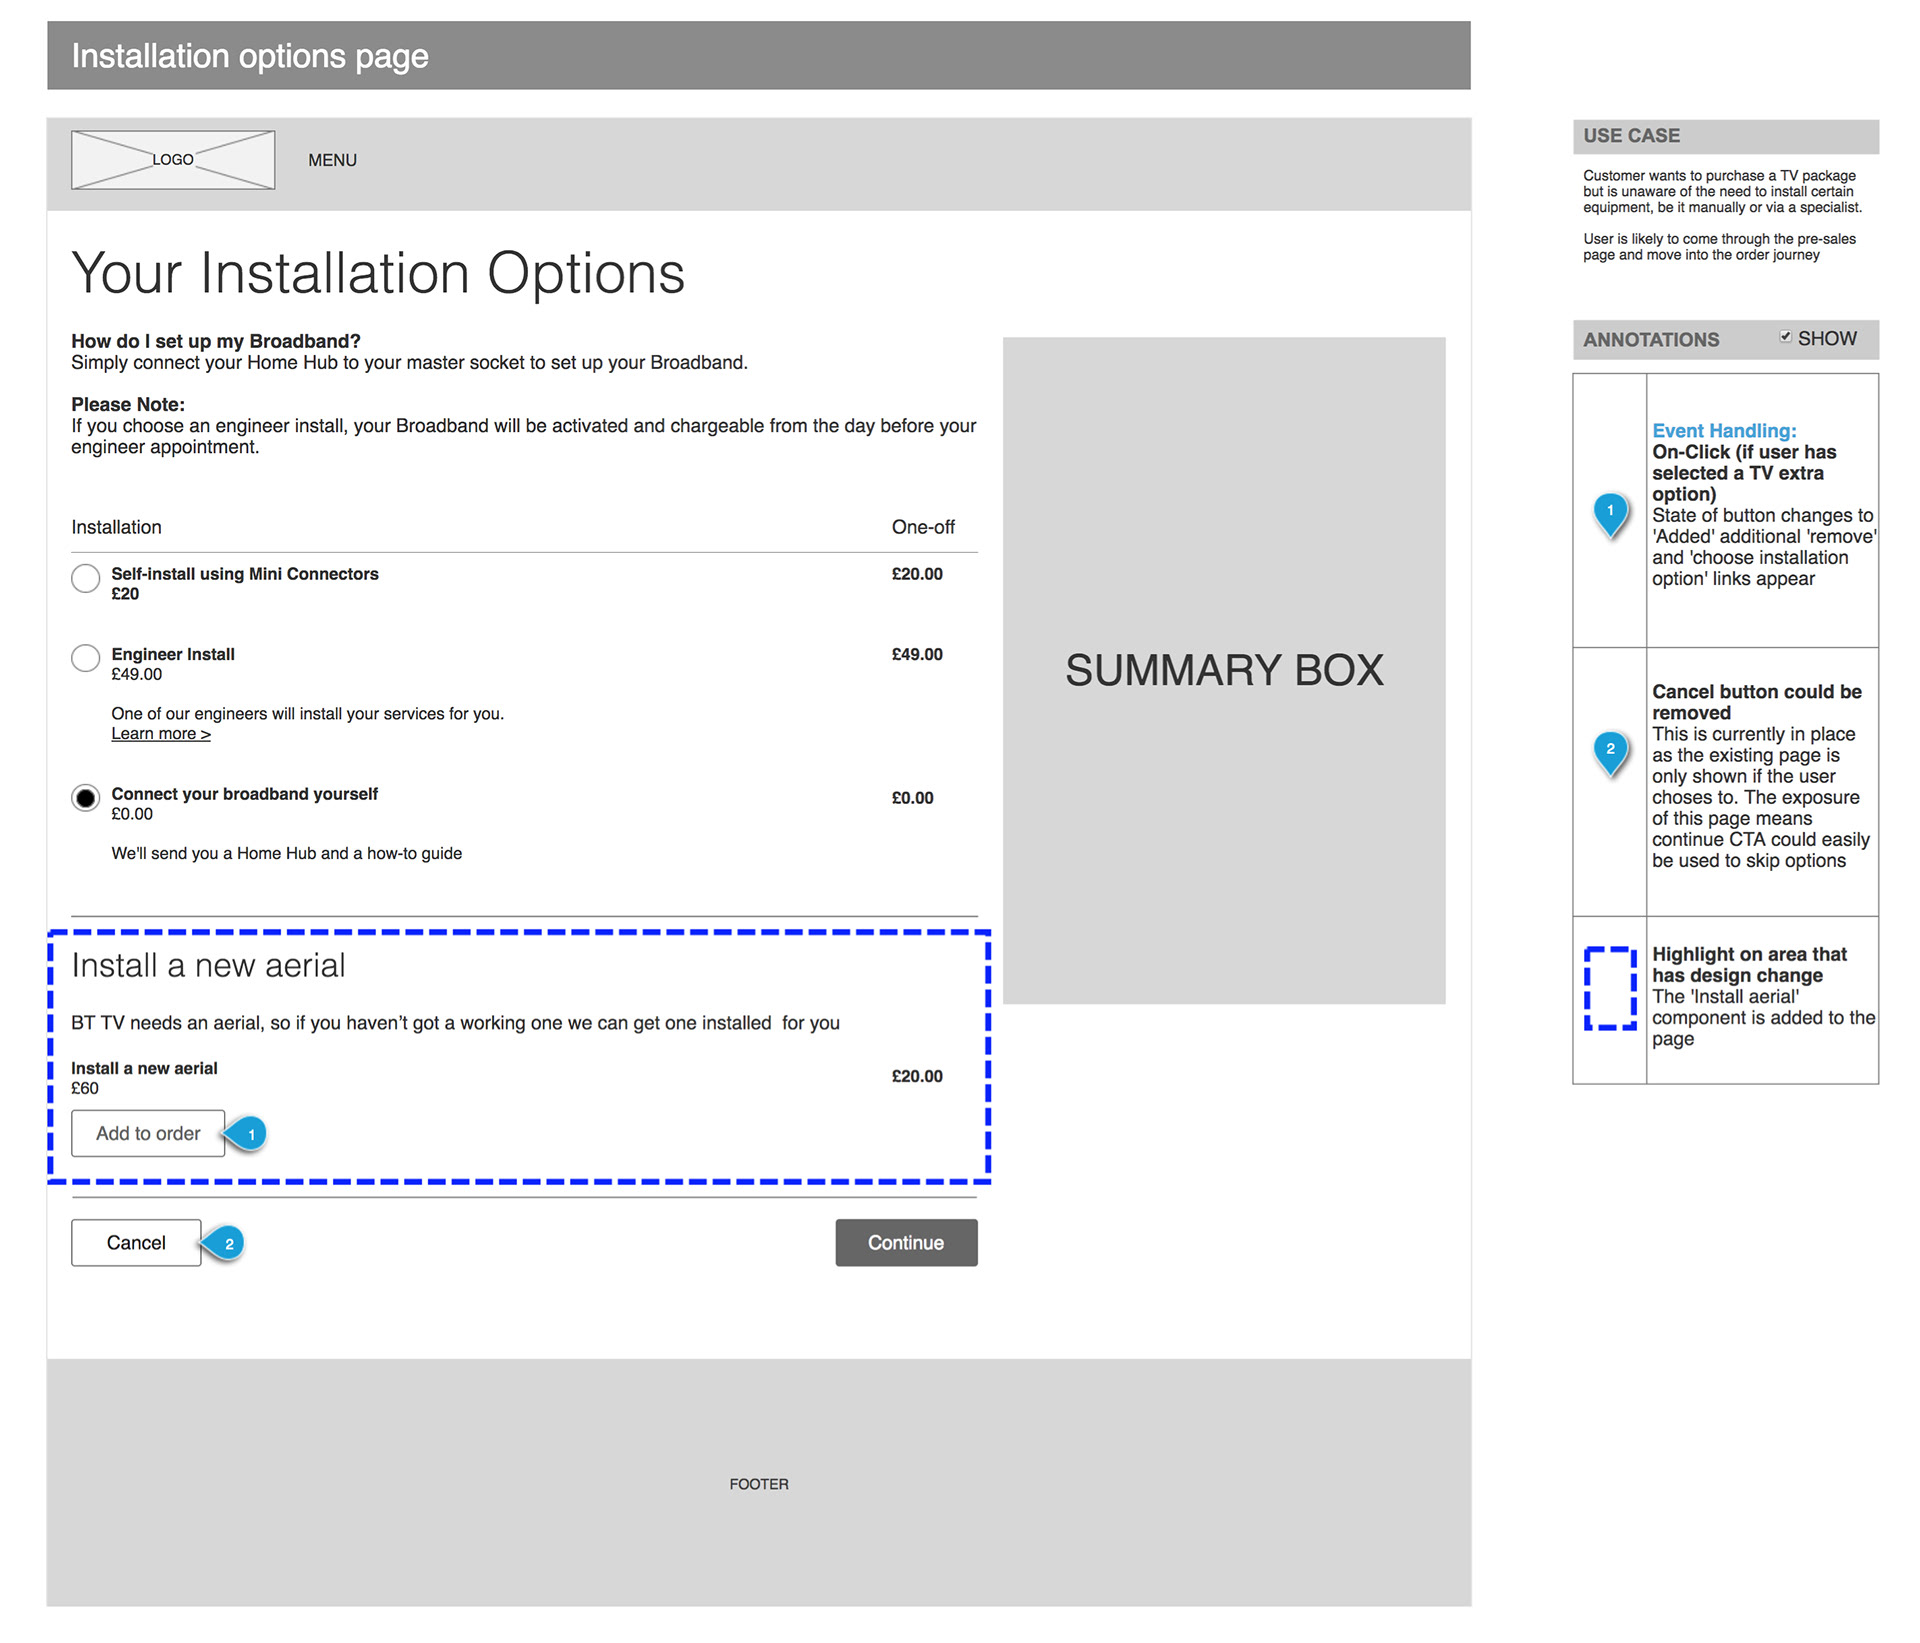Click dashed blue highlight icon in annotations legend

point(1610,988)
